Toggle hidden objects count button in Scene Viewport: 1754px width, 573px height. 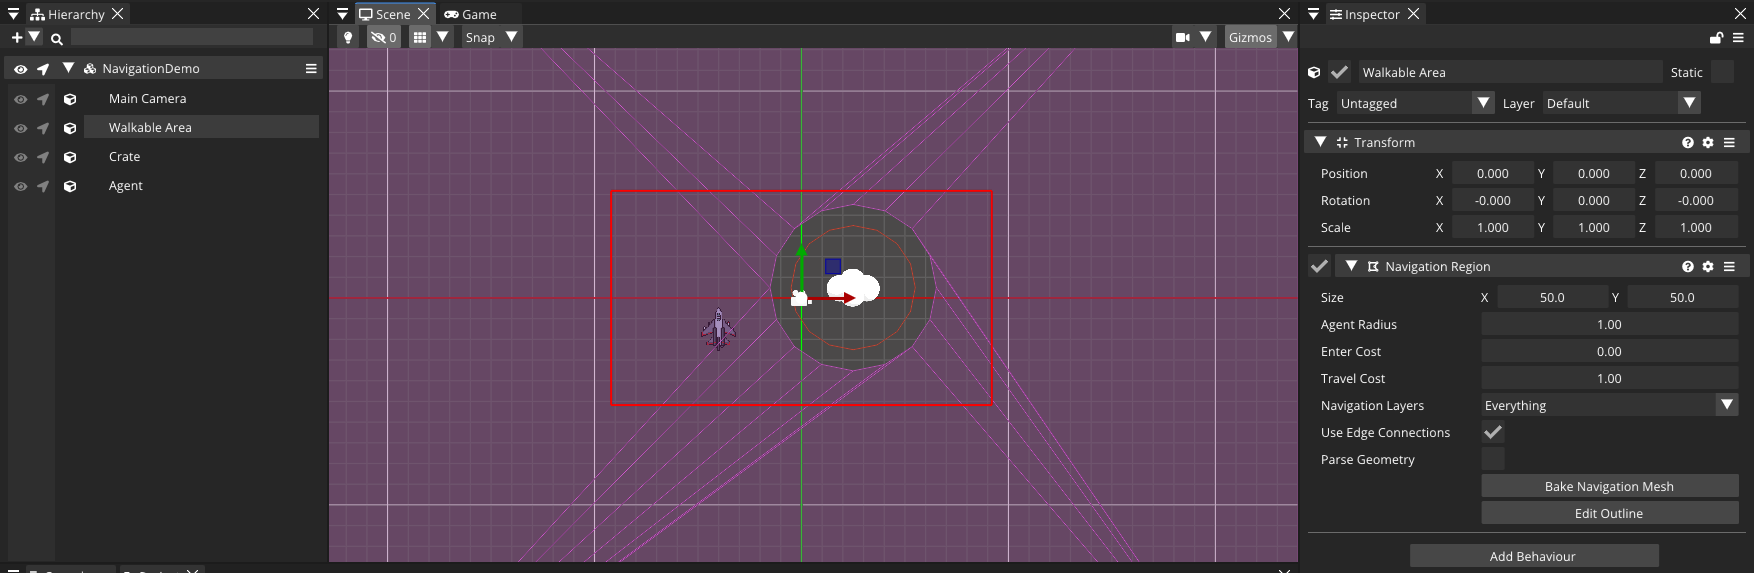point(384,37)
